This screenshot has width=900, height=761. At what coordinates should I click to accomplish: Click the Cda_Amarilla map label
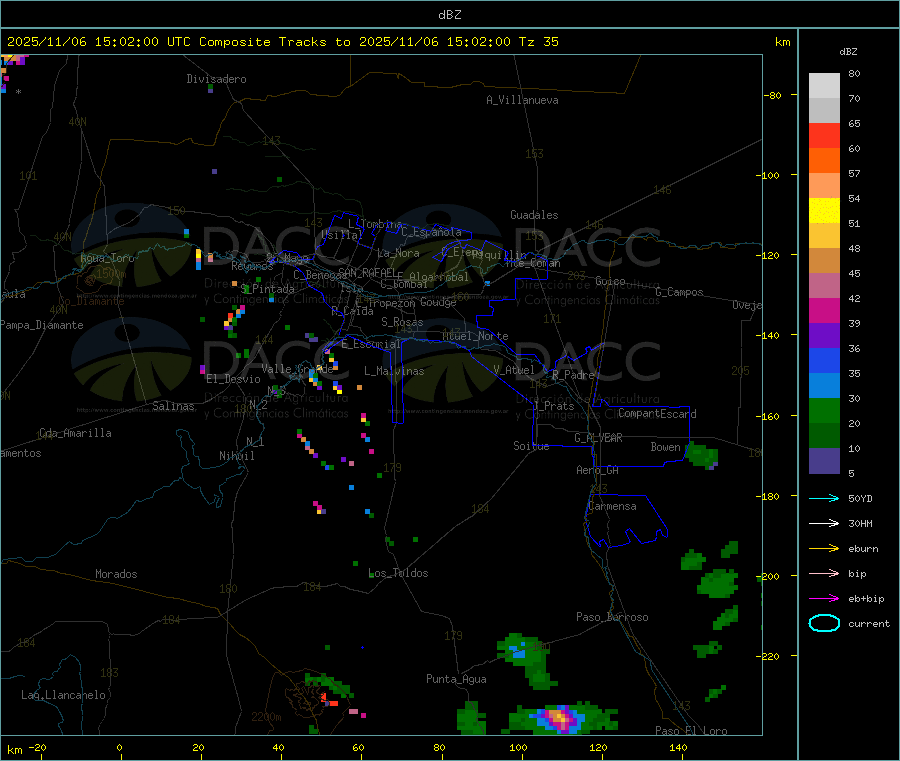pyautogui.click(x=75, y=433)
